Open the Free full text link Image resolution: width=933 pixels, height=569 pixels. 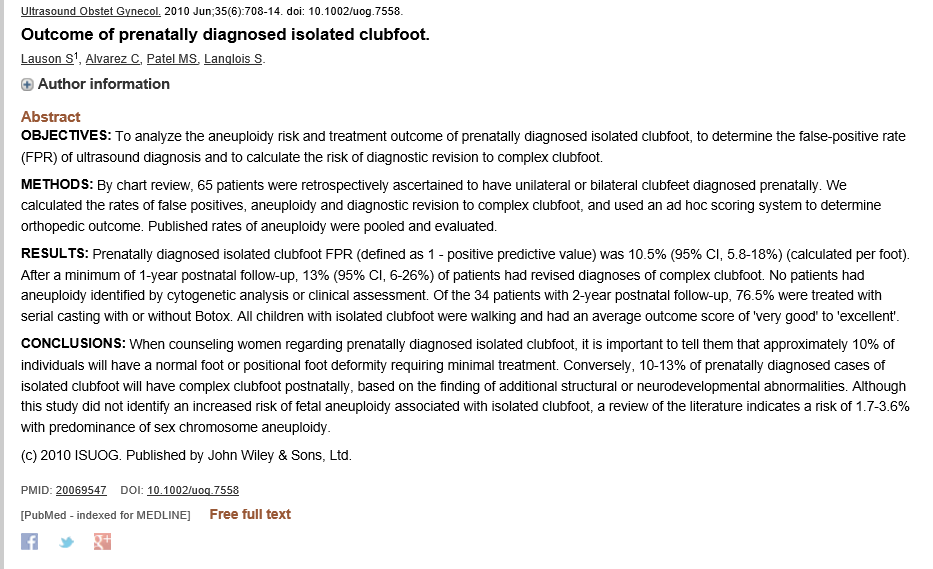250,514
